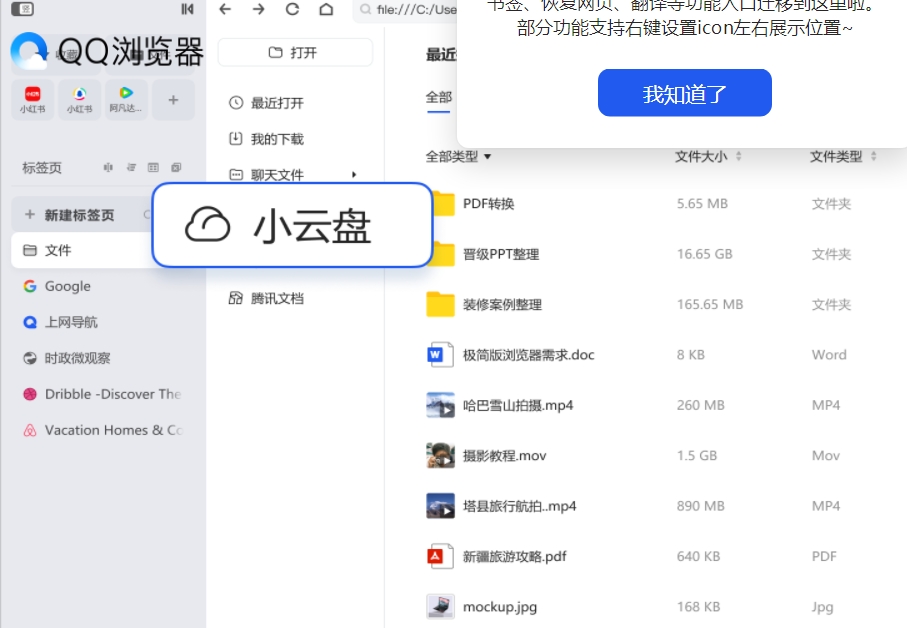Expand the 聊天文件 submenu arrow
Image resolution: width=907 pixels, height=628 pixels.
point(354,175)
